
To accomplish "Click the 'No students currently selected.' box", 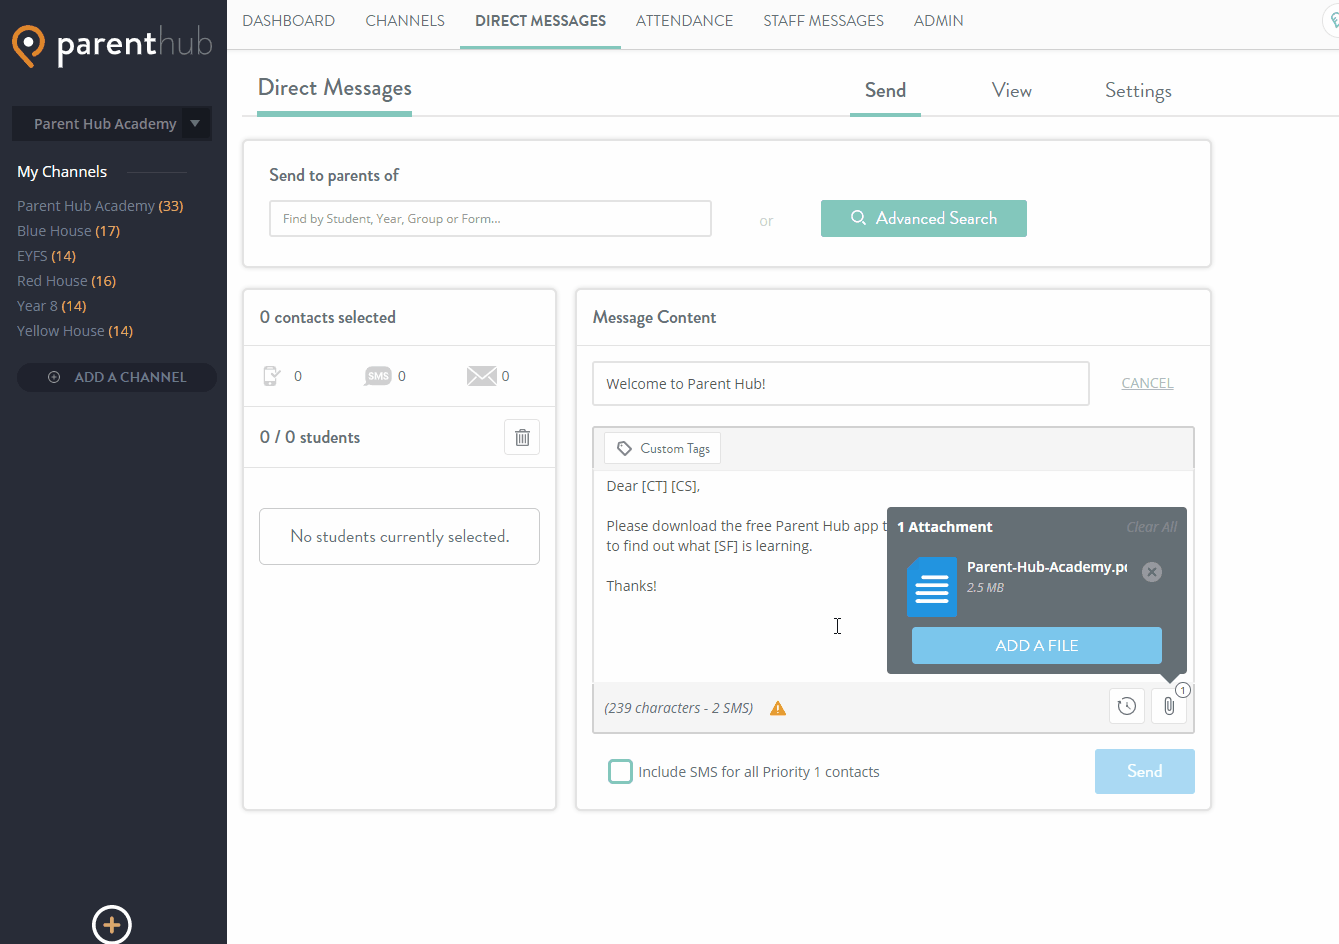I will tap(399, 536).
